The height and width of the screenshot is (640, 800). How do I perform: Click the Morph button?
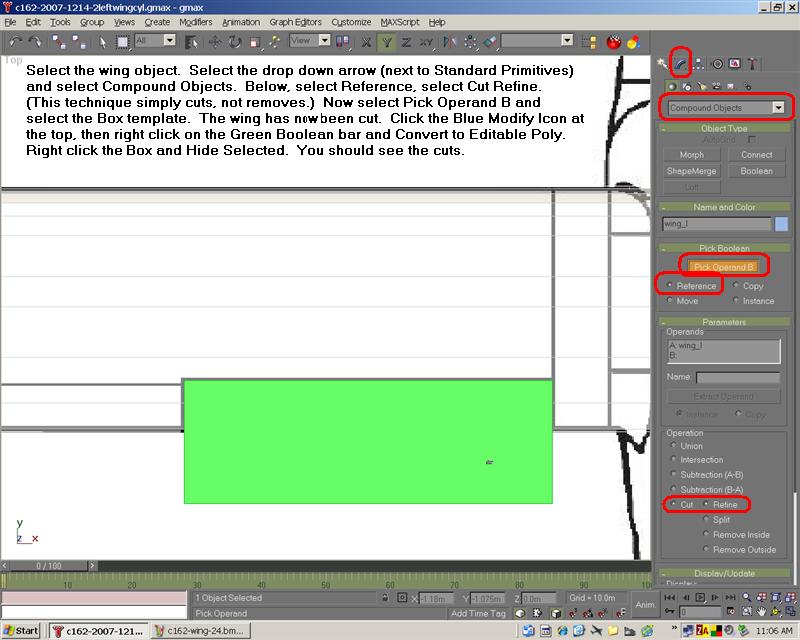click(692, 155)
